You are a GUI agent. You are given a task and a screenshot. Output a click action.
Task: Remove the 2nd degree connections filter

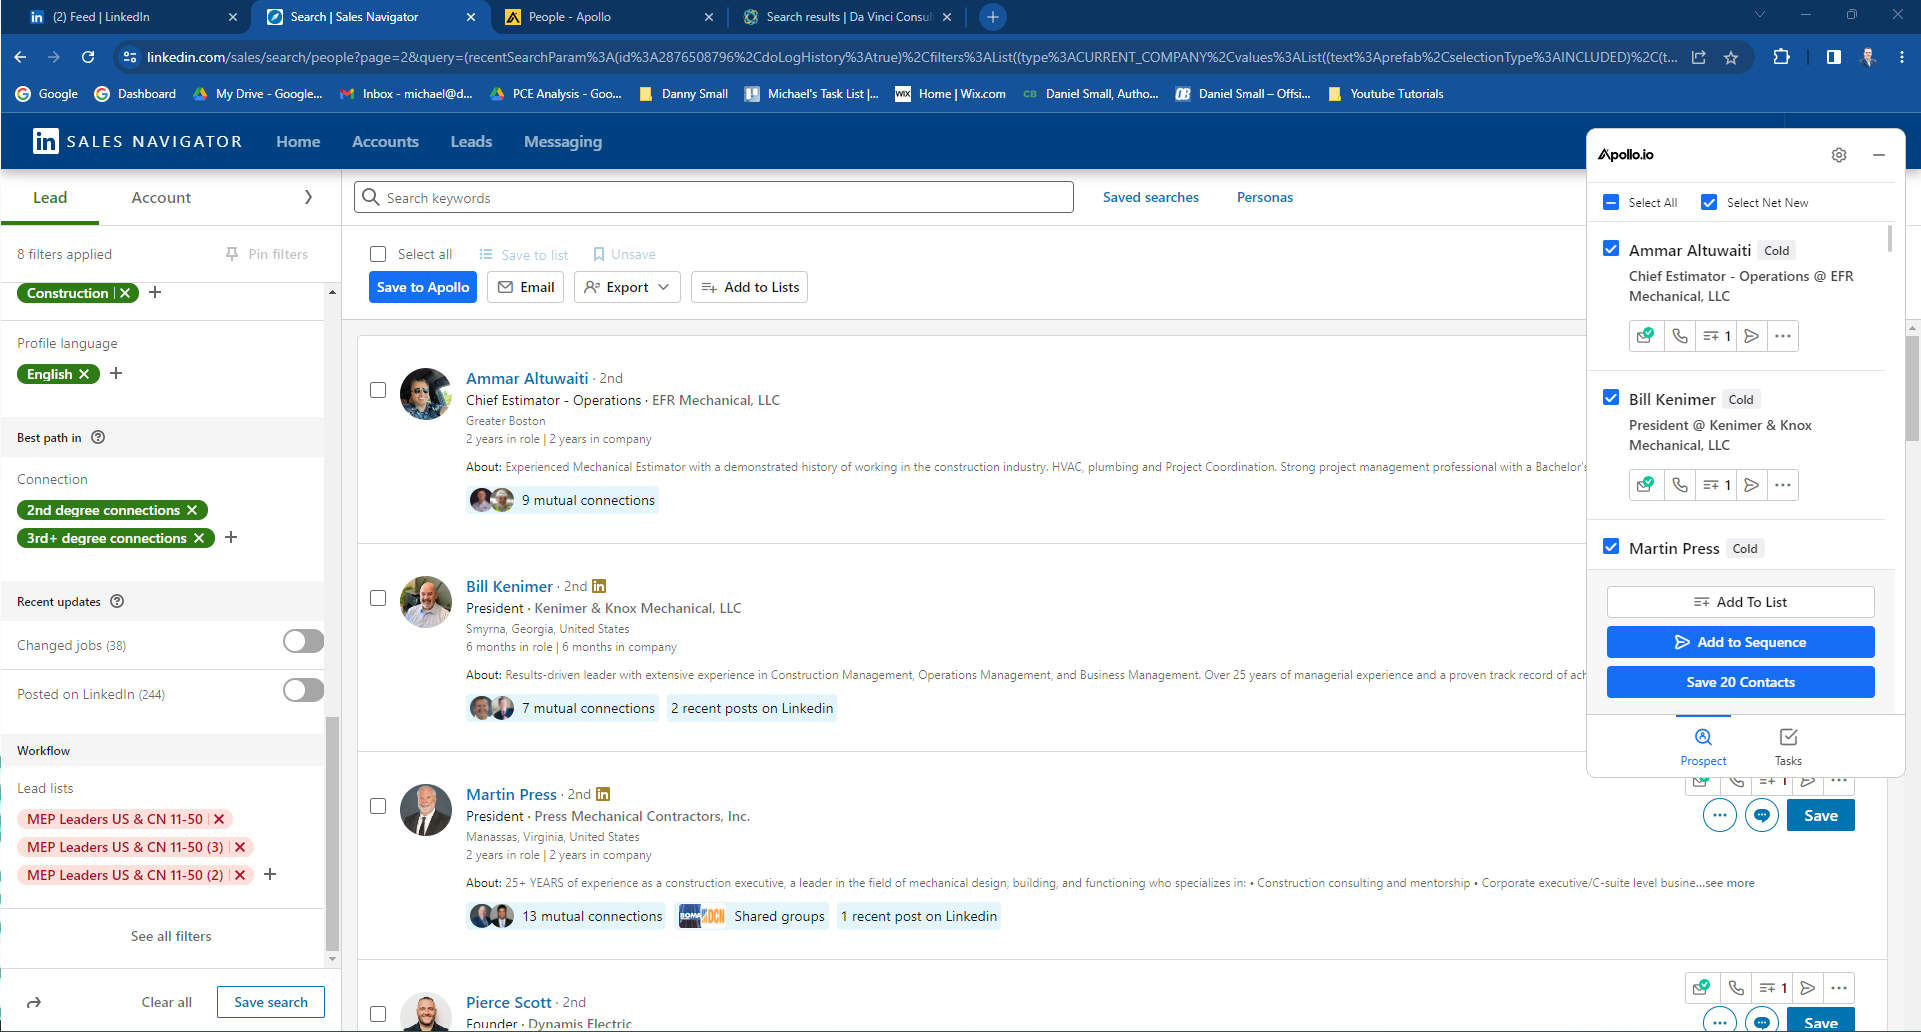click(192, 510)
